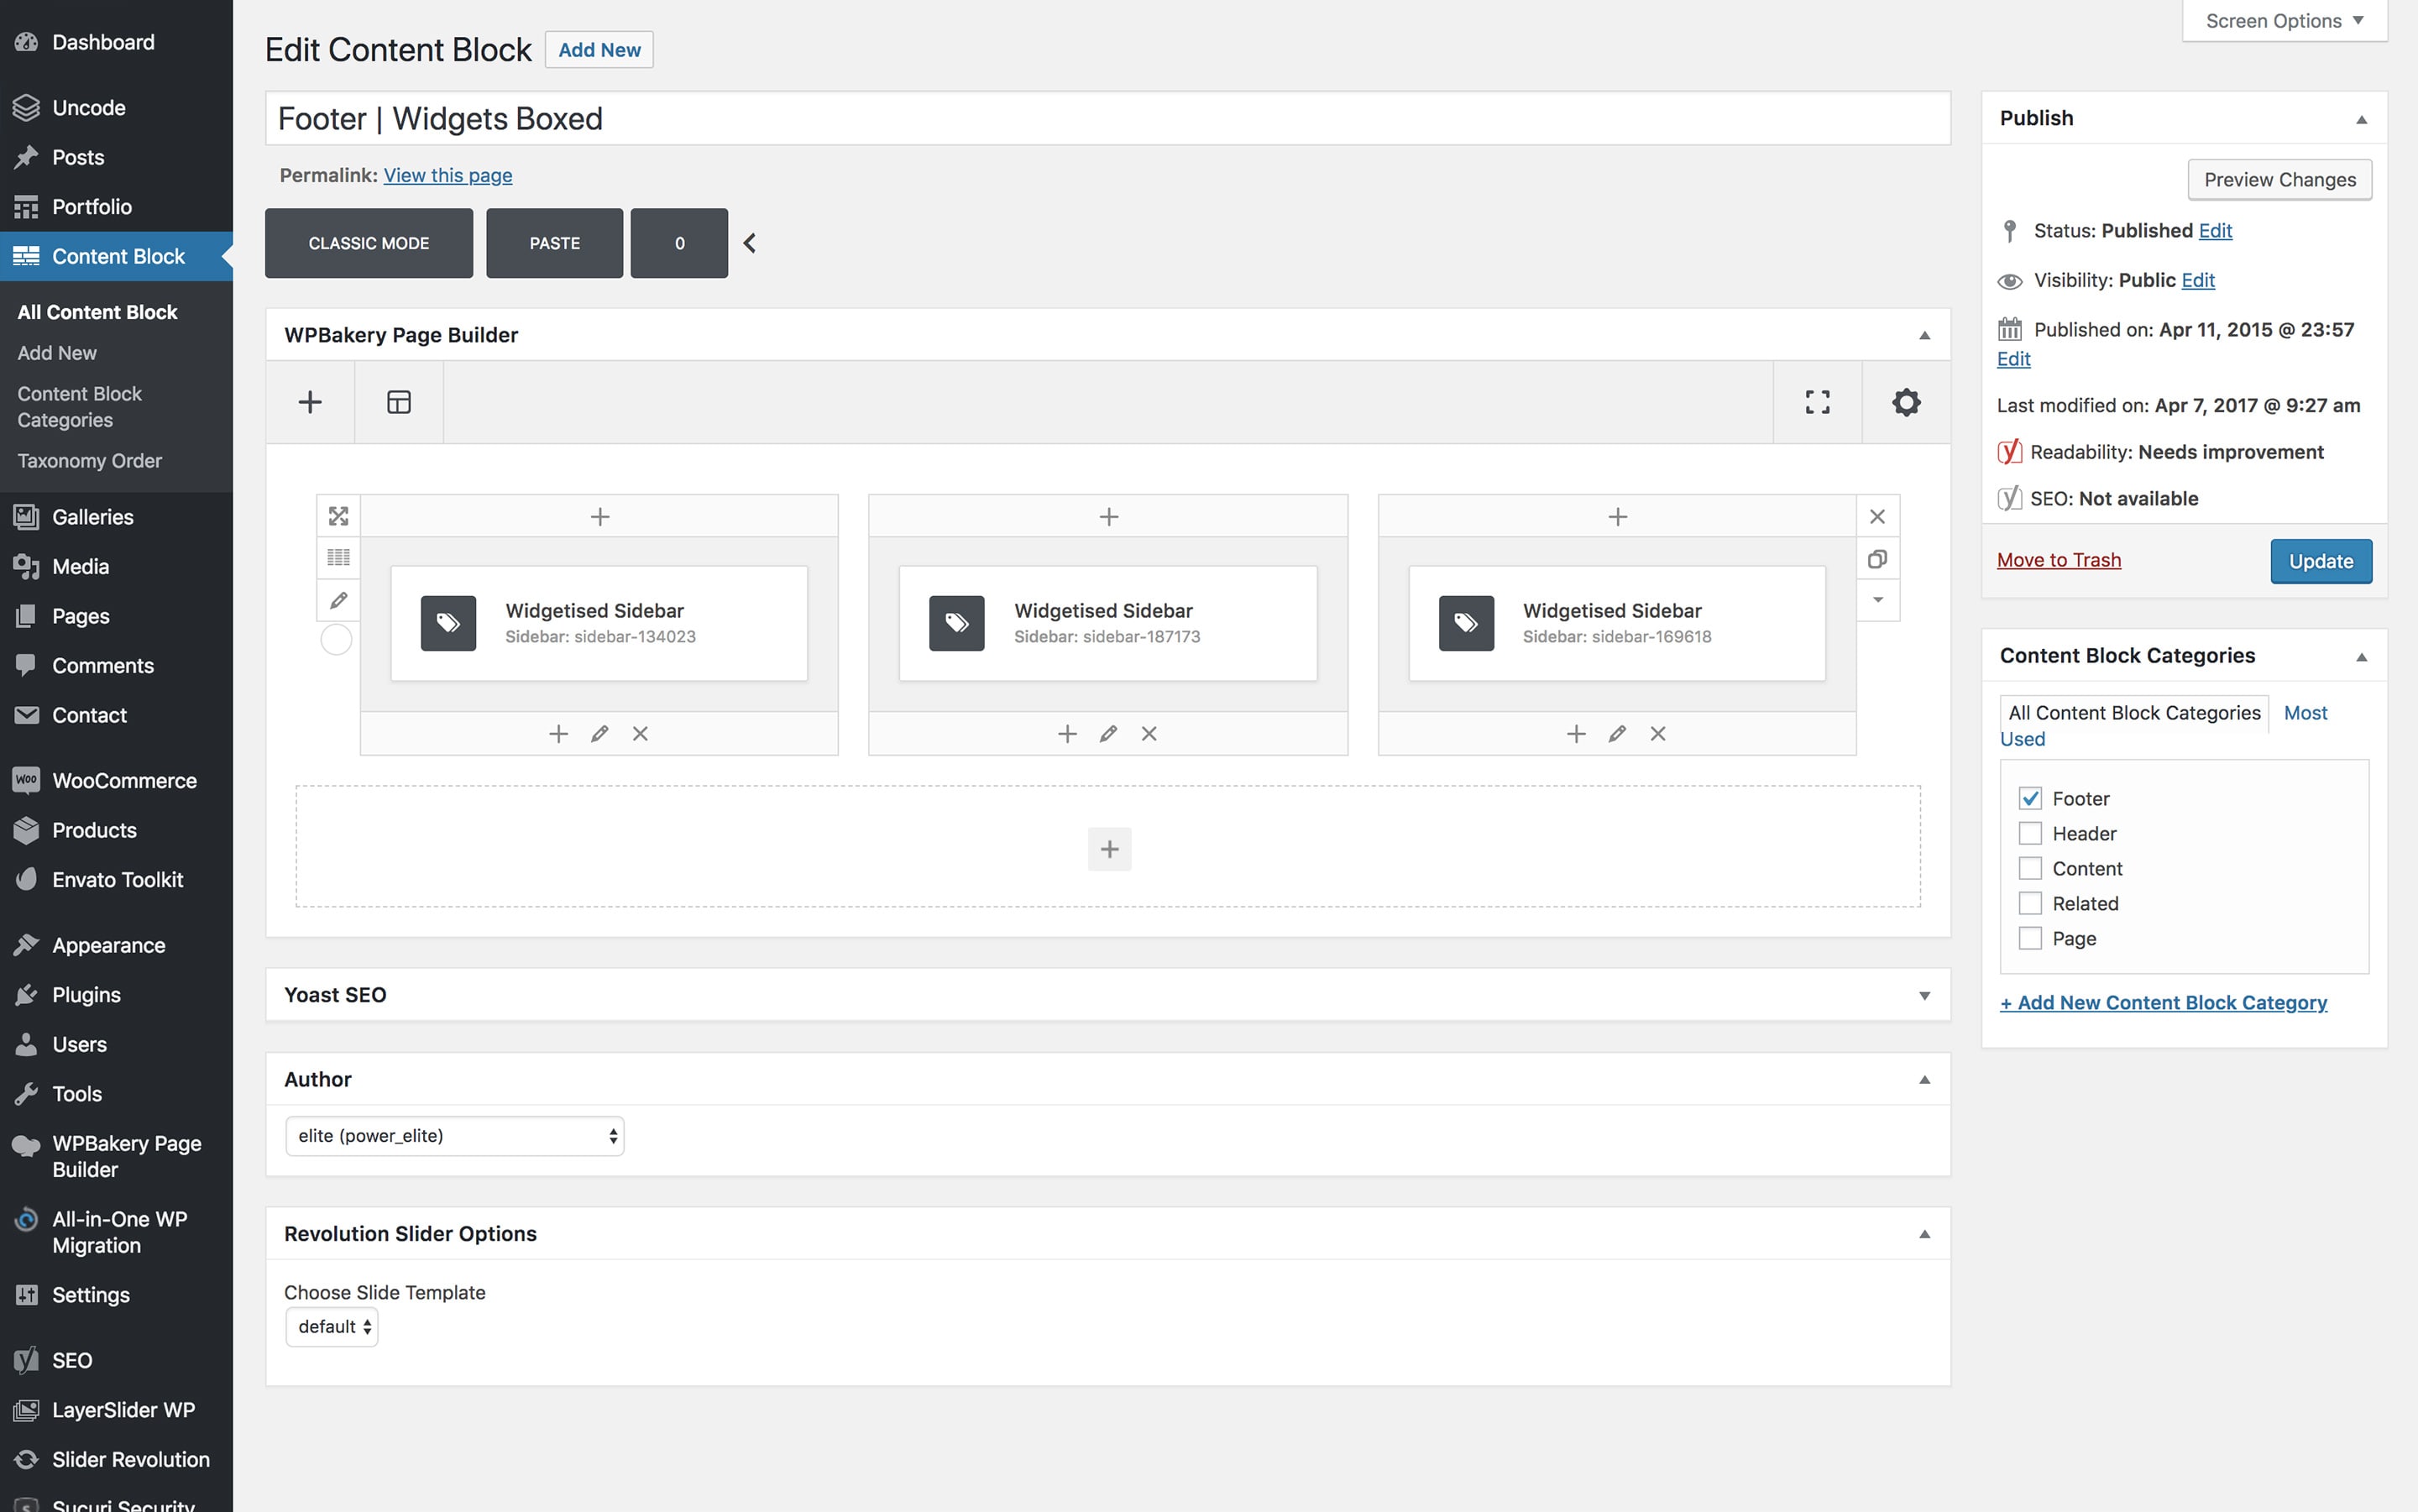The image size is (2418, 1512).
Task: Delete the row with the X icon
Action: (1877, 517)
